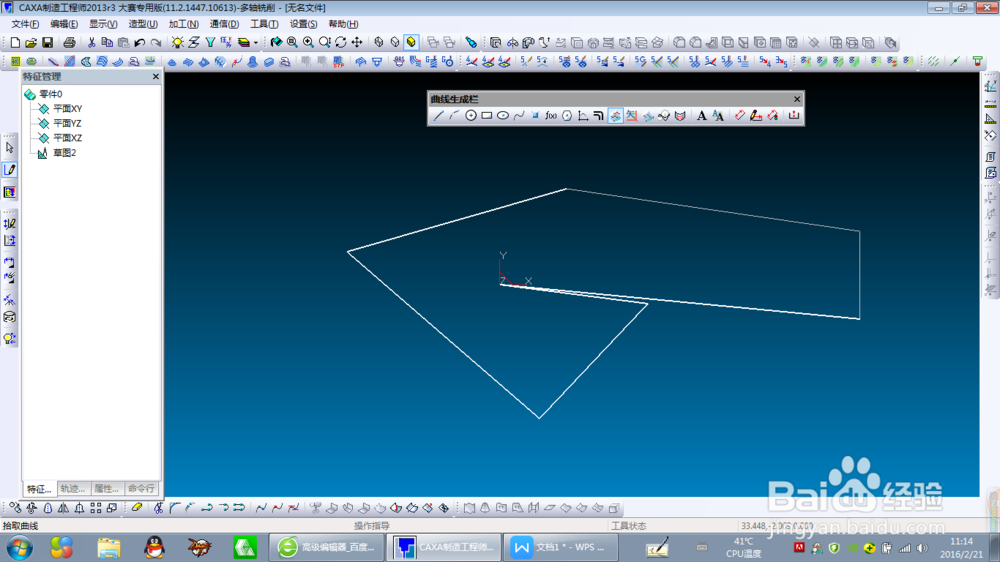
Task: Click the volume speaker tray icon
Action: coord(922,548)
